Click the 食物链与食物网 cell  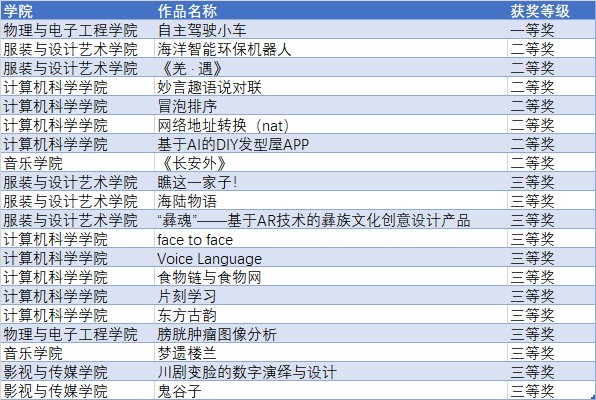[x=331, y=276]
